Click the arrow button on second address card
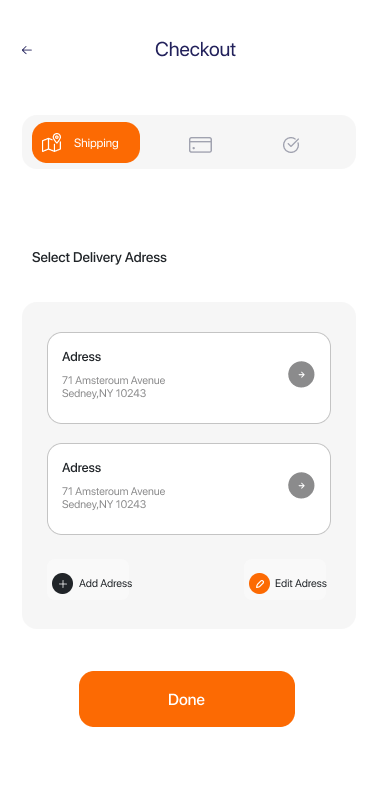This screenshot has height=812, width=375. tap(301, 485)
